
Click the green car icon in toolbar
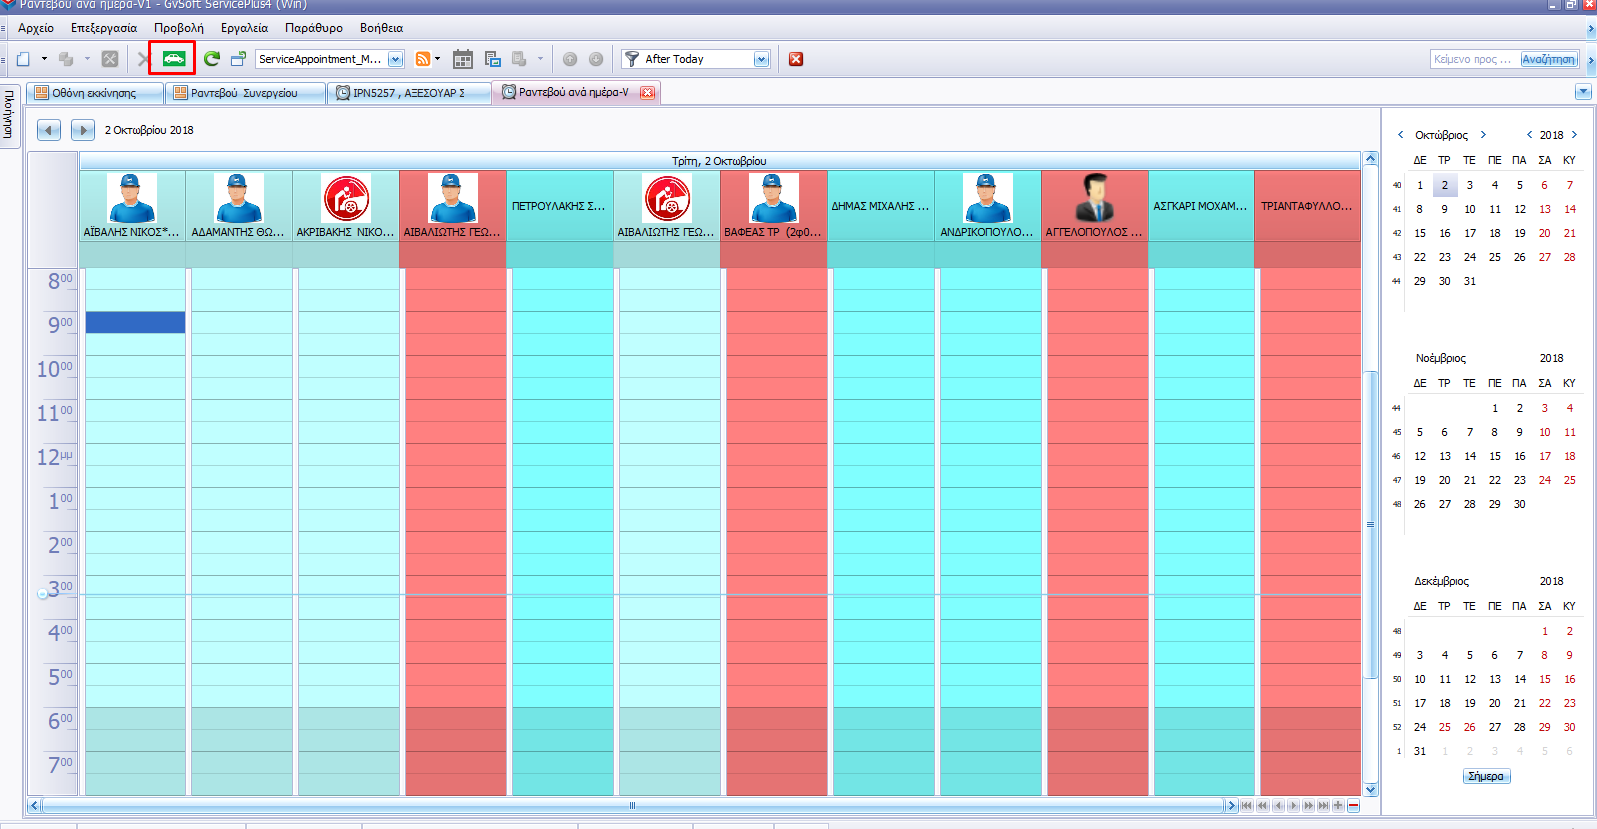coord(173,59)
